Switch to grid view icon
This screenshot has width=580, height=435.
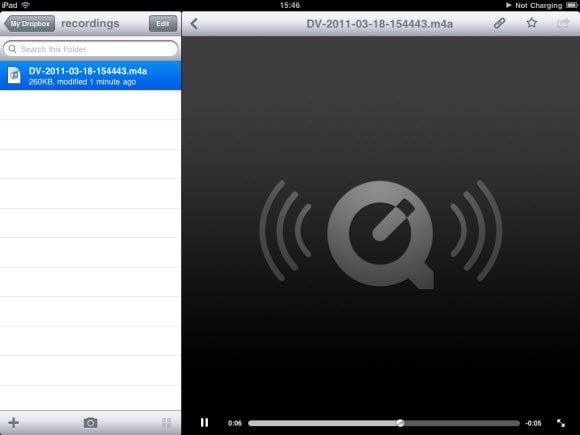pos(166,422)
